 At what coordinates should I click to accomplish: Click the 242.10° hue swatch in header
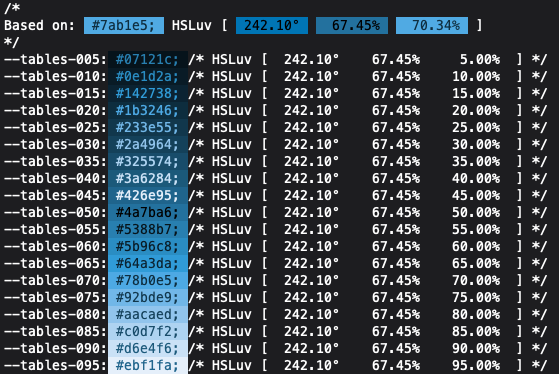tap(272, 26)
